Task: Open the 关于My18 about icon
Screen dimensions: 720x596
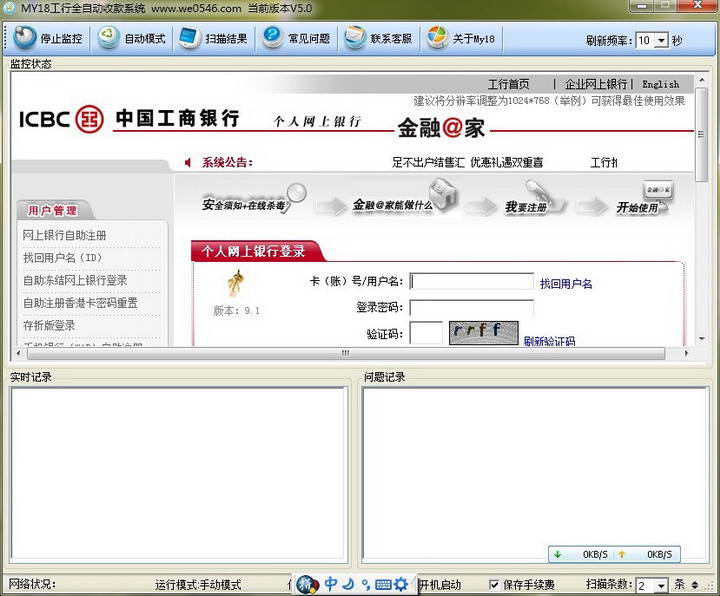Action: coord(437,38)
